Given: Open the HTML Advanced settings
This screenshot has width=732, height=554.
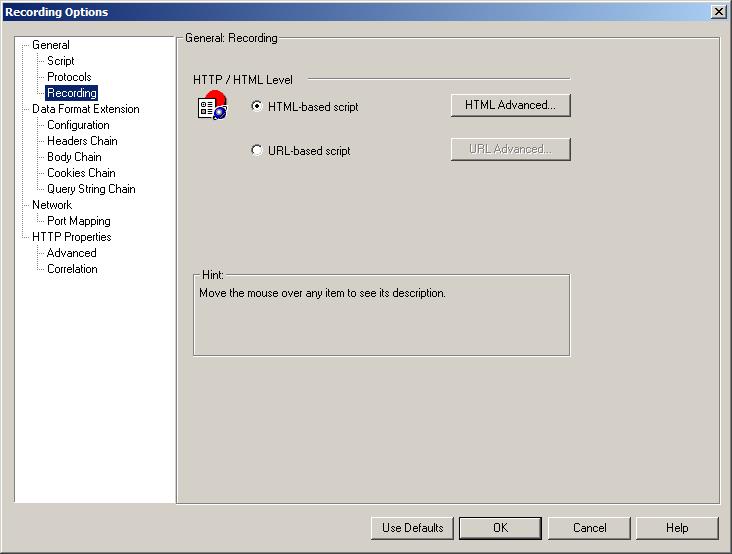Looking at the screenshot, I should coord(510,105).
